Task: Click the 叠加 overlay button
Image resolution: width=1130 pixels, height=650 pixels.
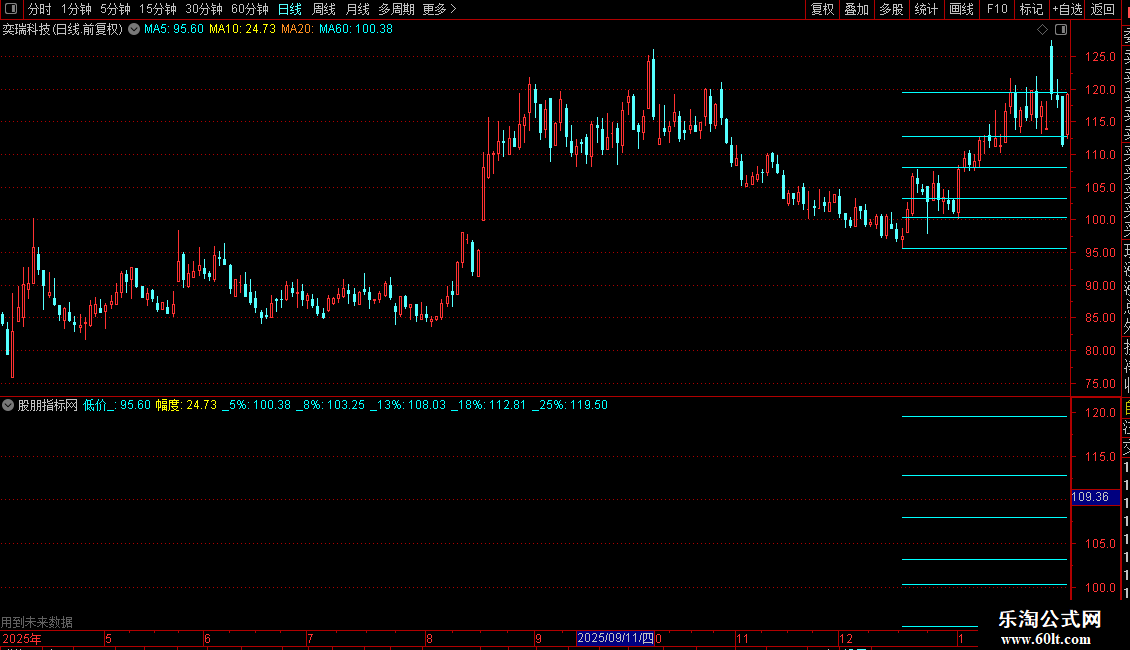Action: 857,9
